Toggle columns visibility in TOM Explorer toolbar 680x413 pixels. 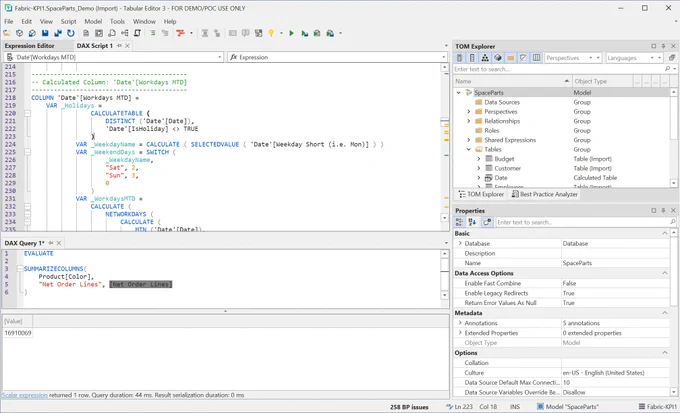(472, 58)
